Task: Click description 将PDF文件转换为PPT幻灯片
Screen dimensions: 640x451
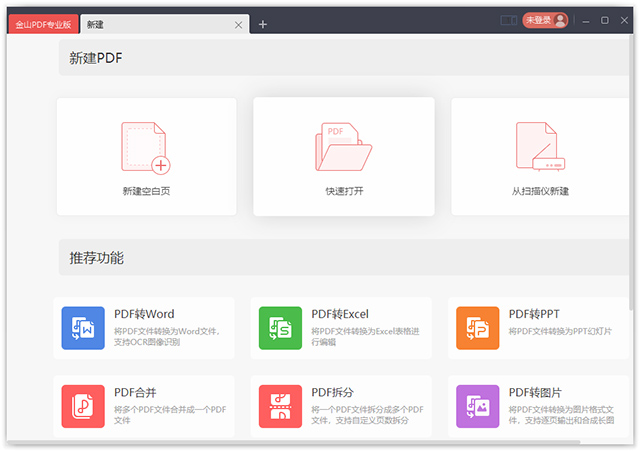Action: (x=560, y=331)
